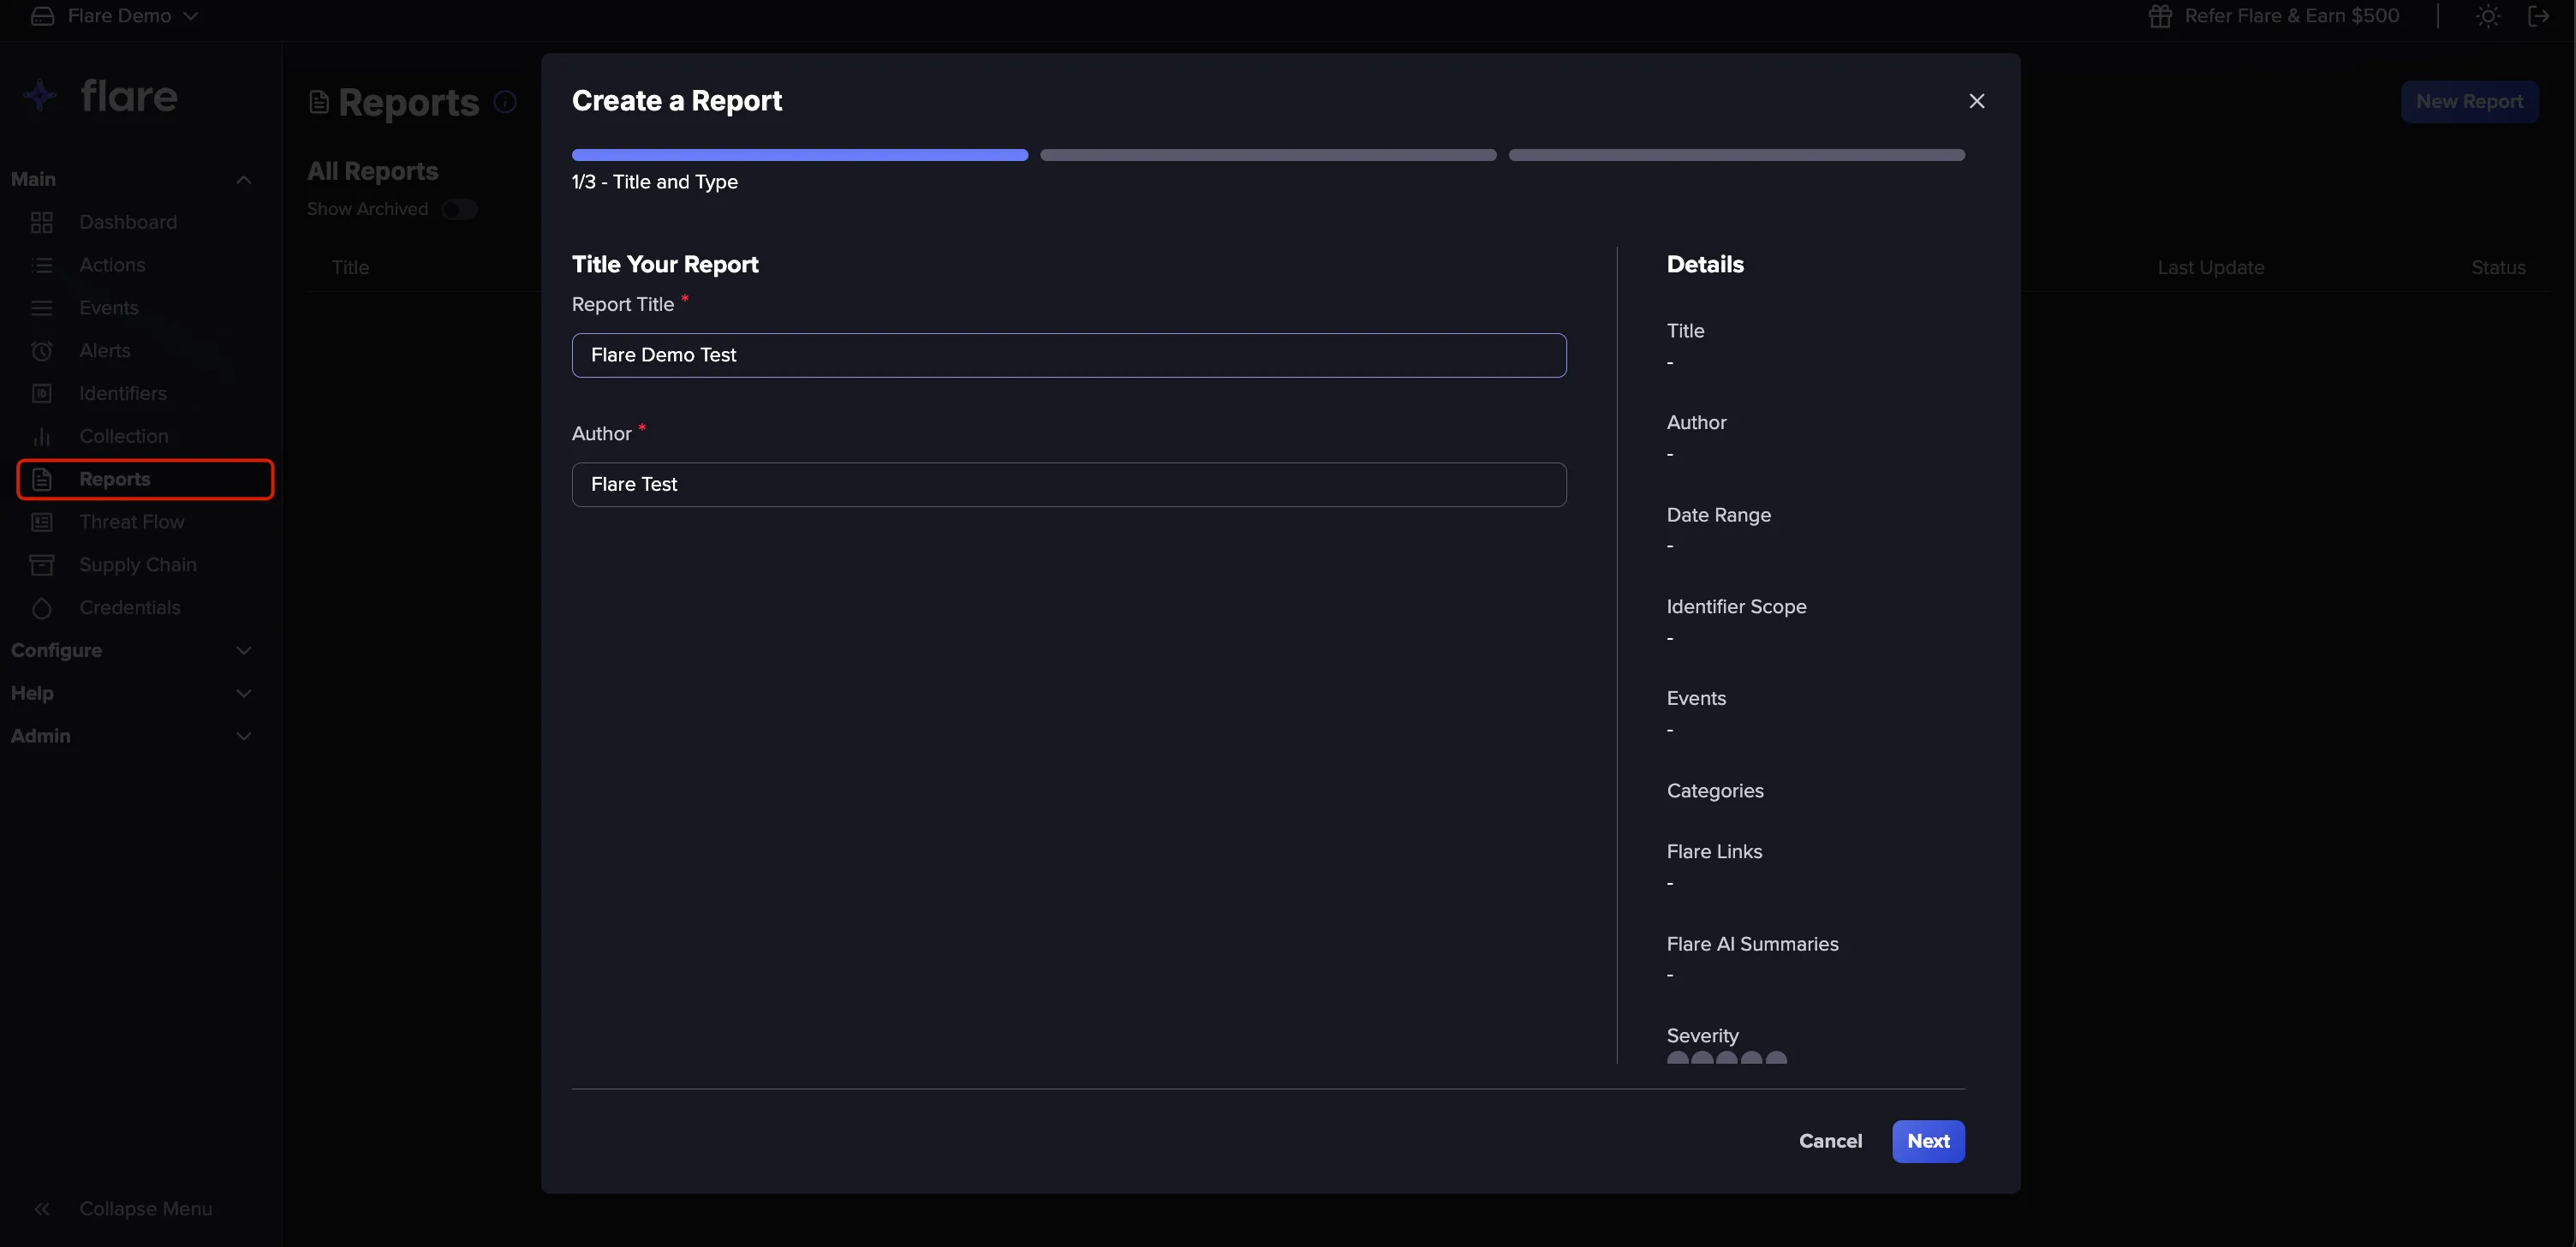The height and width of the screenshot is (1247, 2576).
Task: Open the Supply Chain icon
Action: pyautogui.click(x=42, y=565)
